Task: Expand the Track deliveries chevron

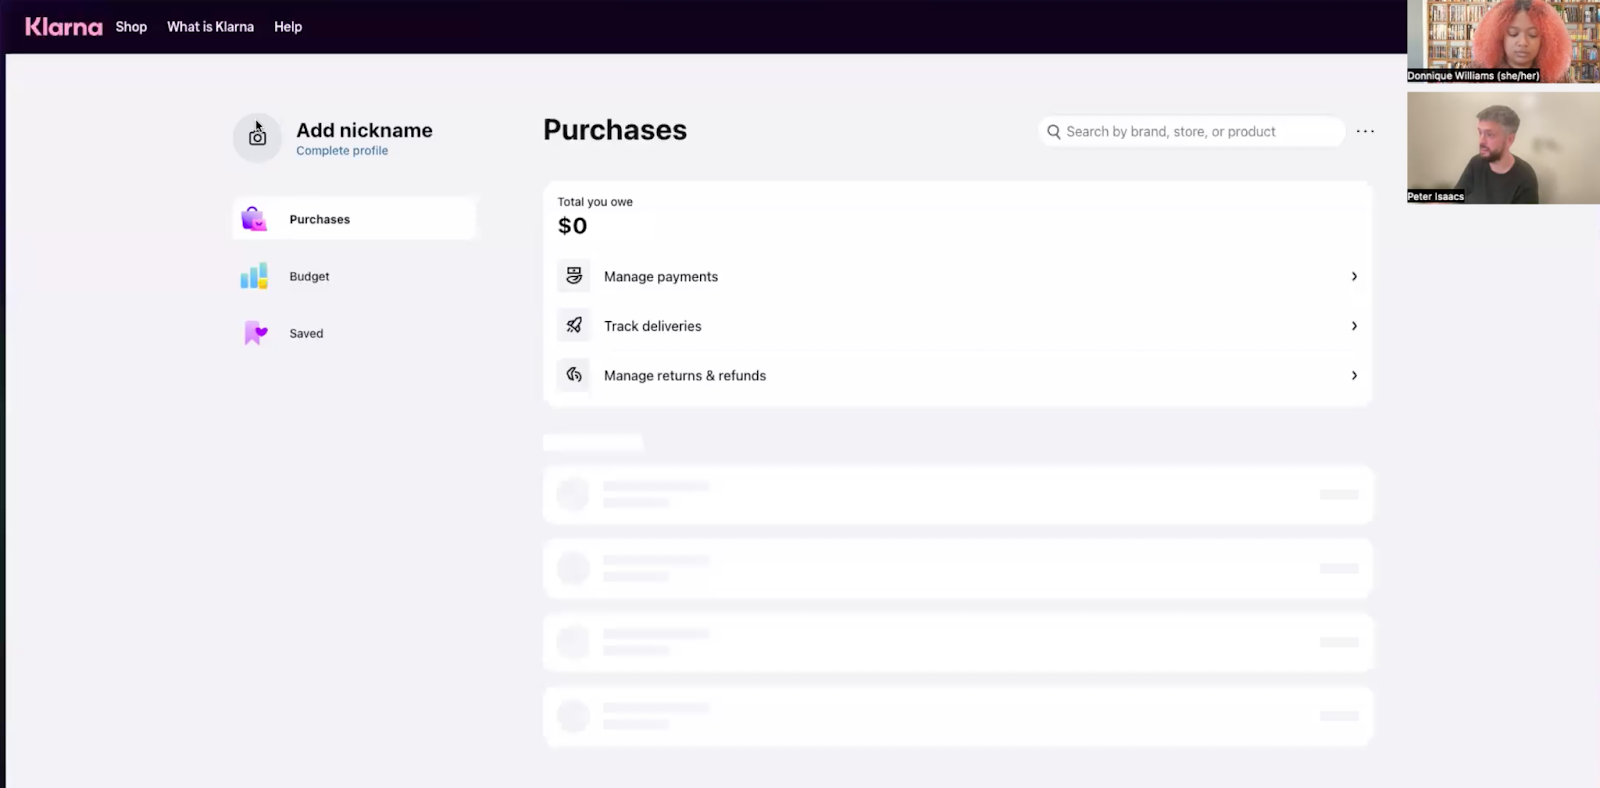Action: pyautogui.click(x=1354, y=326)
